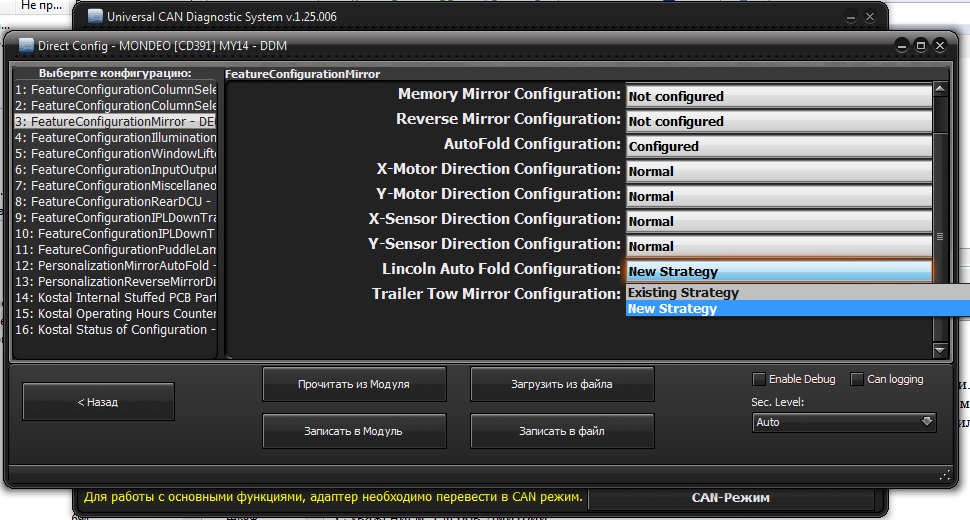This screenshot has width=970, height=520.
Task: Enable the Enable Debug checkbox
Action: point(759,379)
